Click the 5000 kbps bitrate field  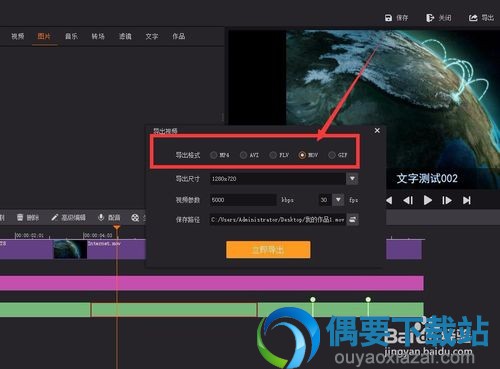pyautogui.click(x=243, y=200)
